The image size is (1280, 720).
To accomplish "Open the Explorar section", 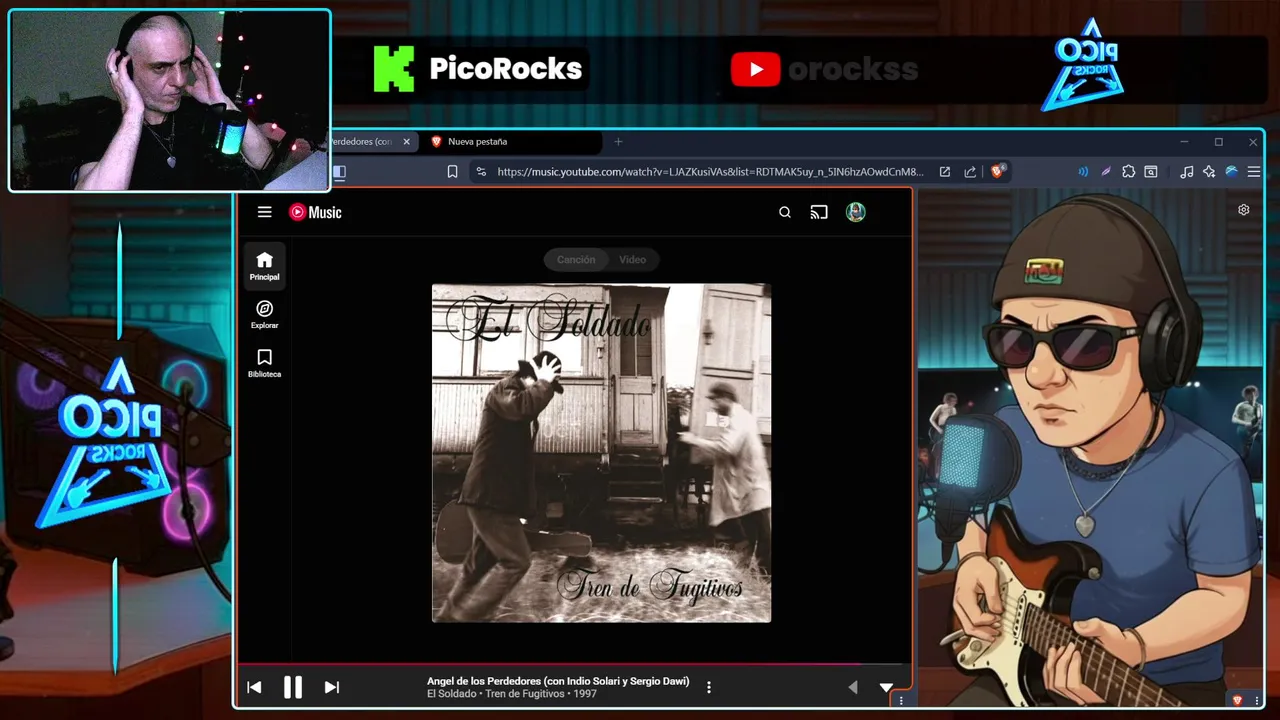I will tap(264, 315).
